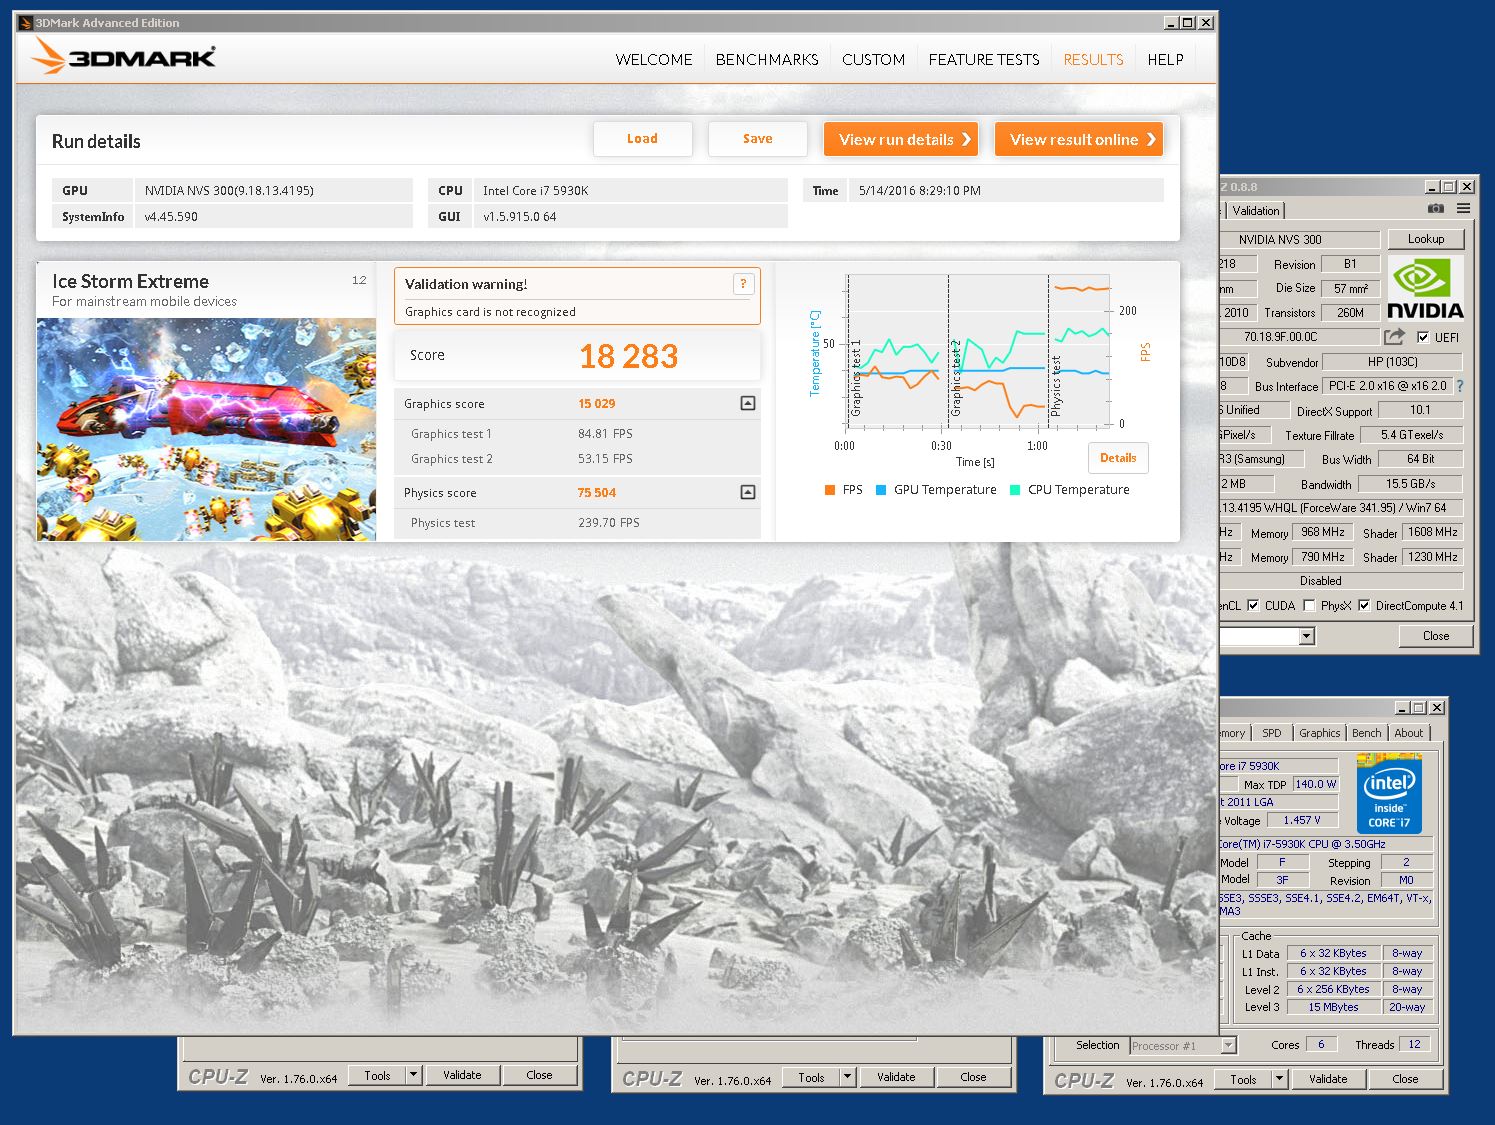Click Tools in the left CPU-Z window

[377, 1075]
